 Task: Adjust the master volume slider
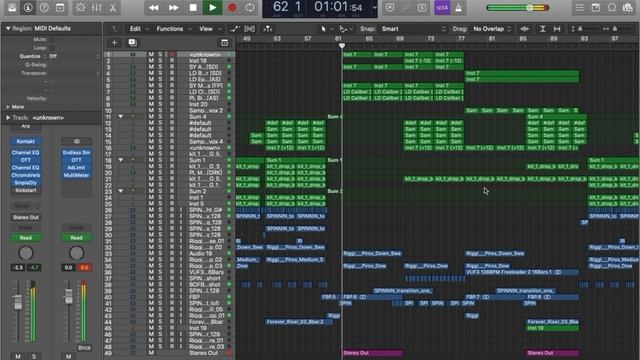(530, 8)
